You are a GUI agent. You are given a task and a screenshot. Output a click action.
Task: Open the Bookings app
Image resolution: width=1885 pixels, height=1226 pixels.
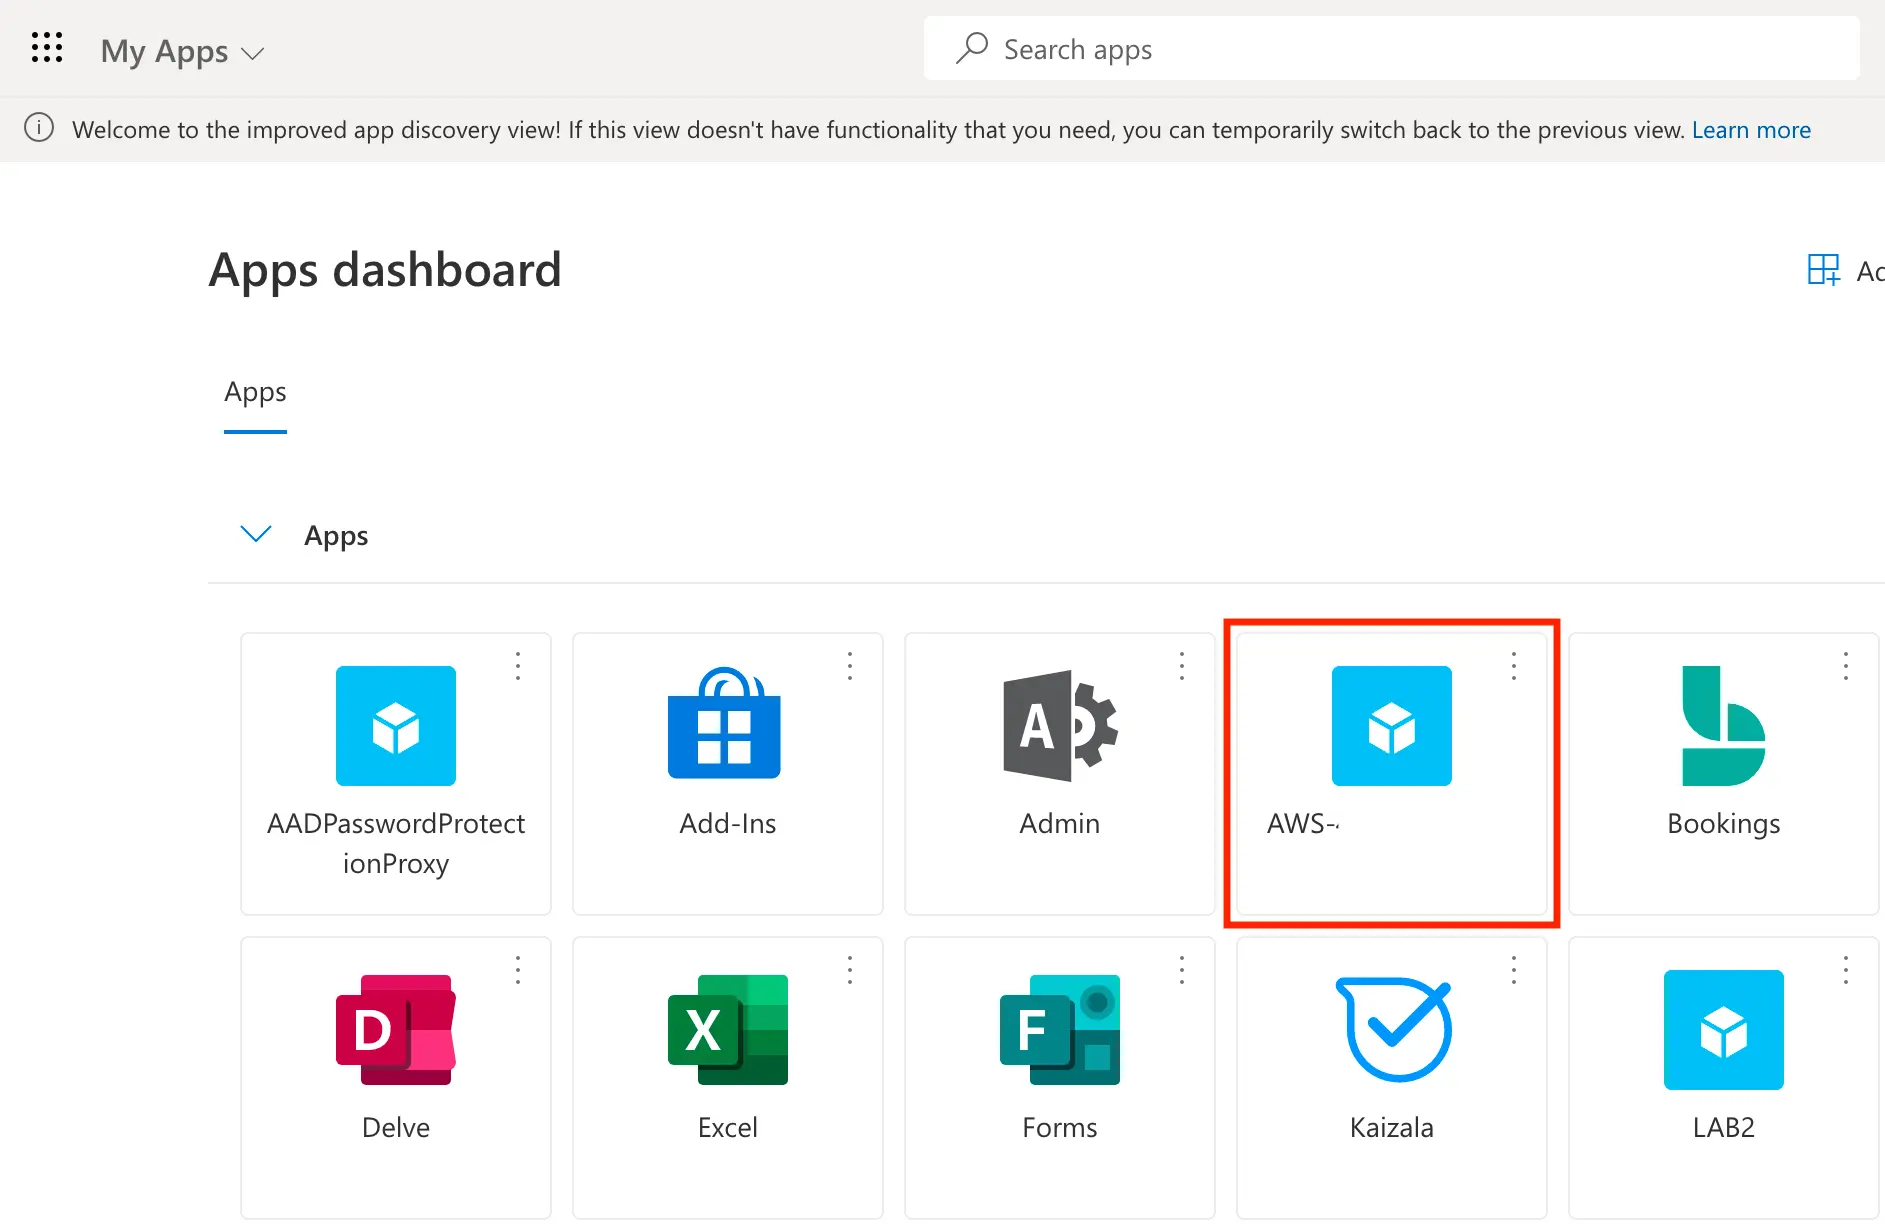coord(1722,727)
